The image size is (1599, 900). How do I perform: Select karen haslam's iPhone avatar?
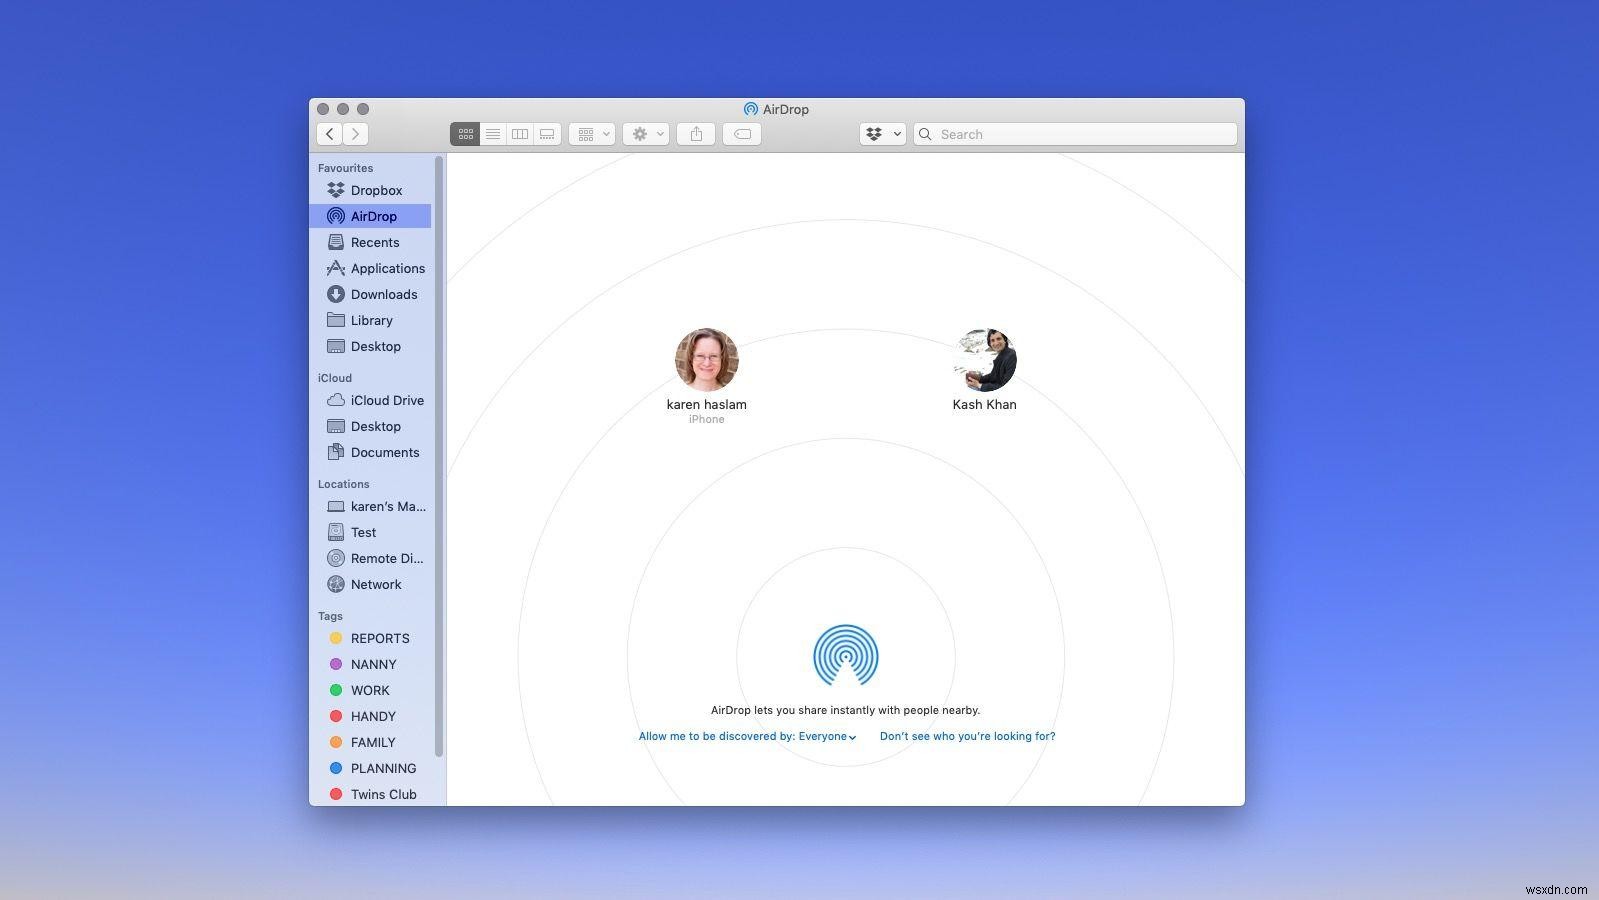click(706, 360)
